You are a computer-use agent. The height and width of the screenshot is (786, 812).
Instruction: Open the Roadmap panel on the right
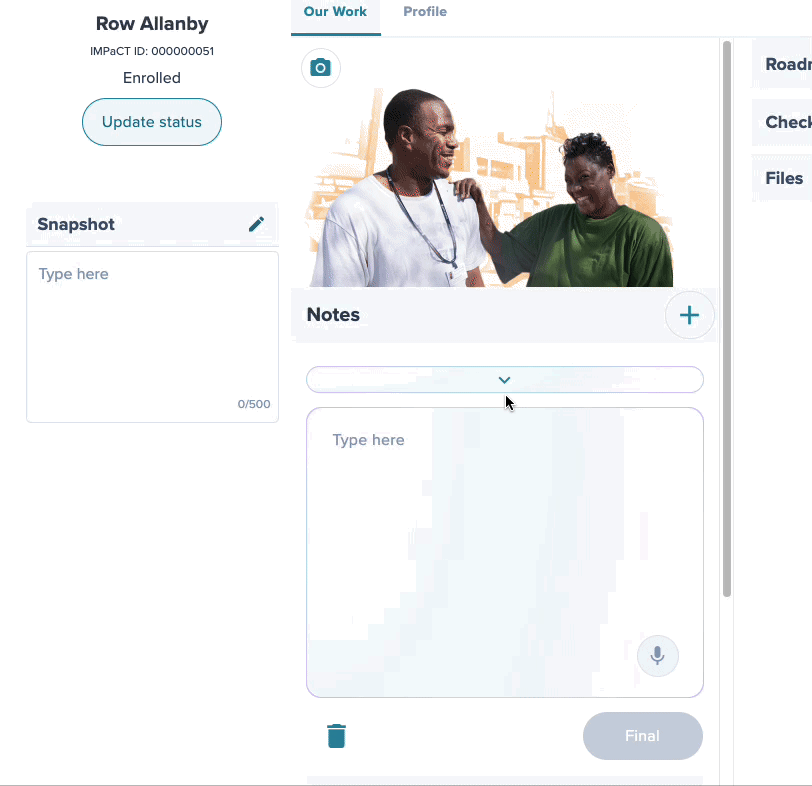click(782, 64)
